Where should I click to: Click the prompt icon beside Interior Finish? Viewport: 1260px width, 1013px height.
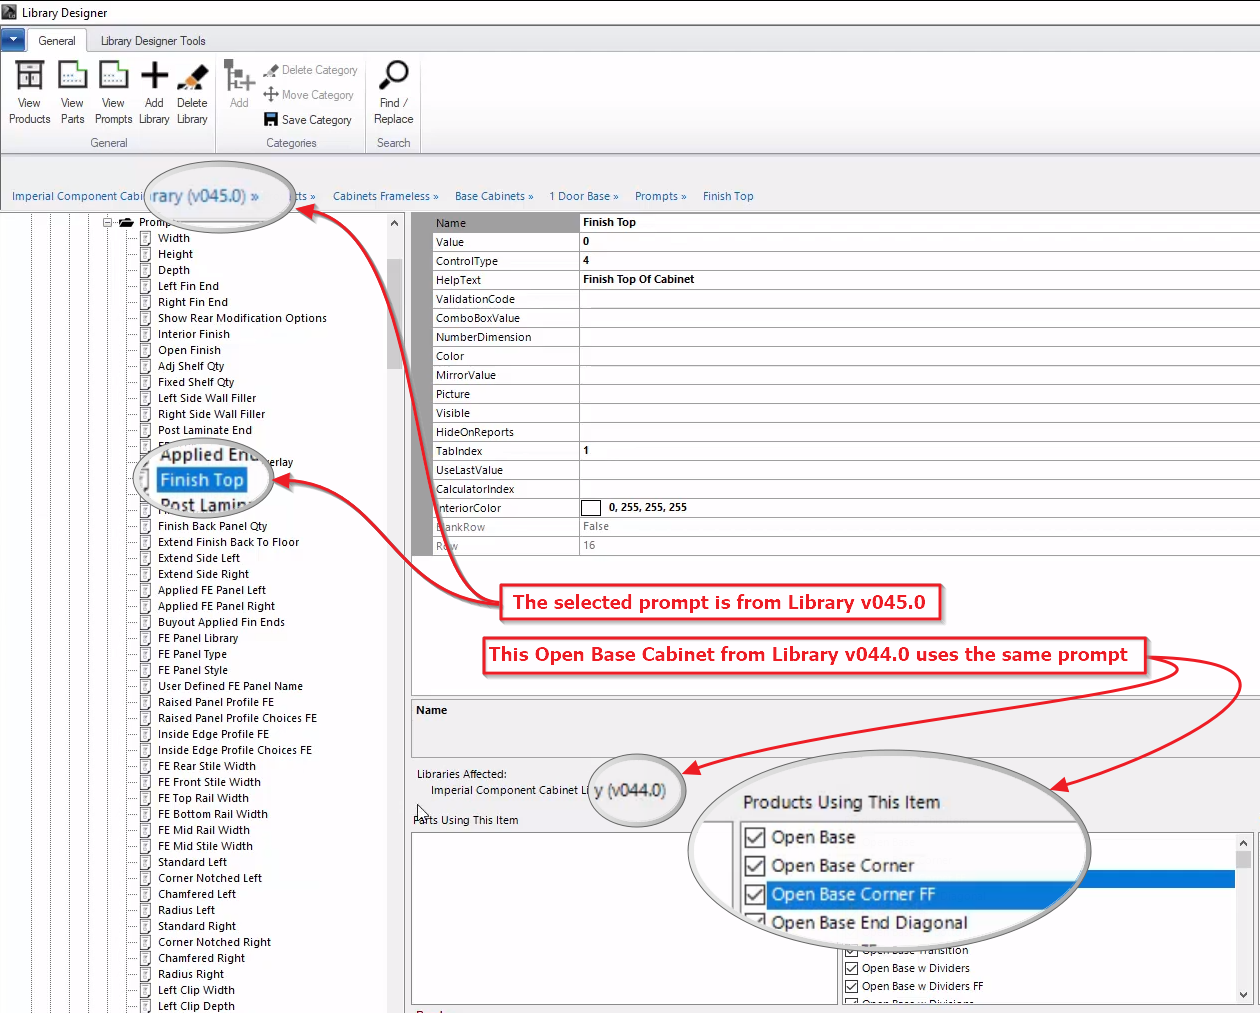click(x=145, y=334)
